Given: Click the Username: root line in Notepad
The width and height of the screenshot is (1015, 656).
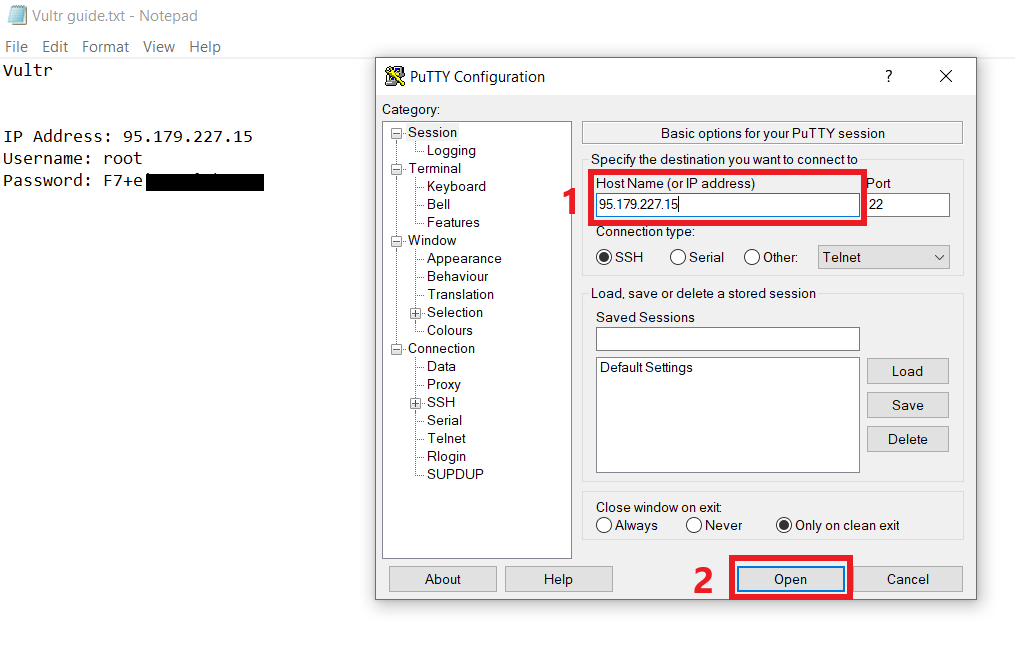Looking at the screenshot, I should pos(72,159).
